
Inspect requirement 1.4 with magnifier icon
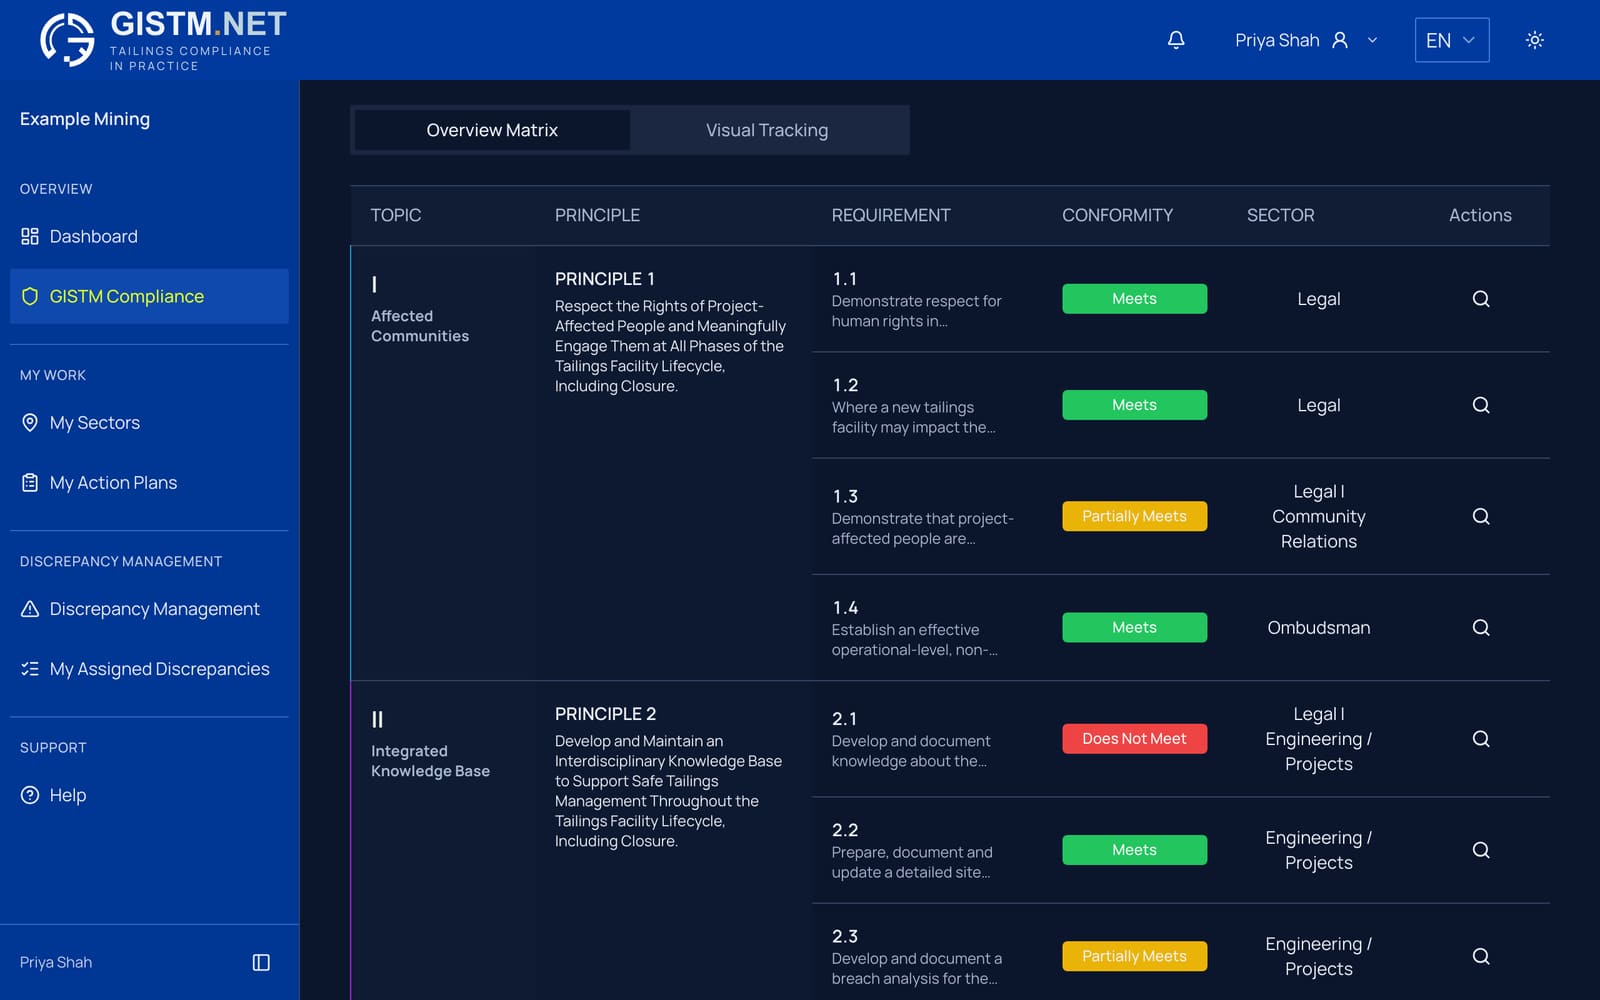(x=1481, y=627)
